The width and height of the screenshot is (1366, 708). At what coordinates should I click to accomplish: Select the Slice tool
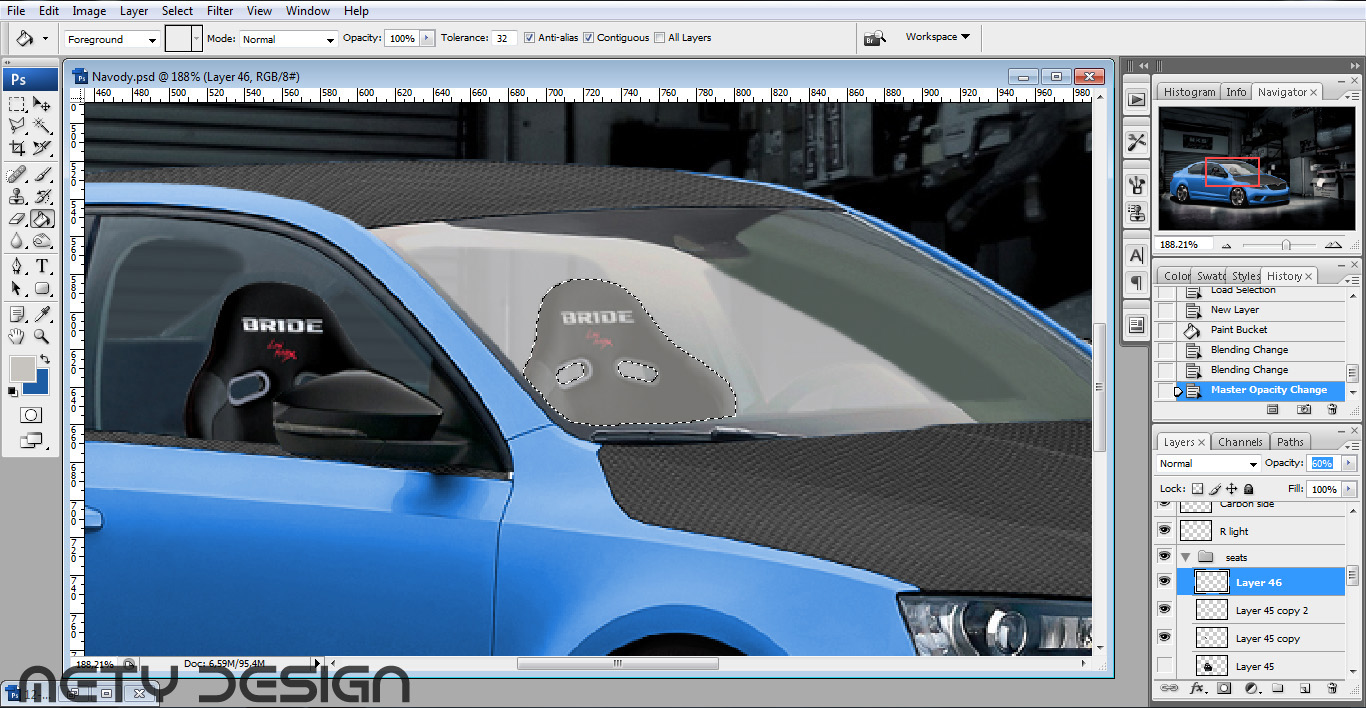click(42, 148)
